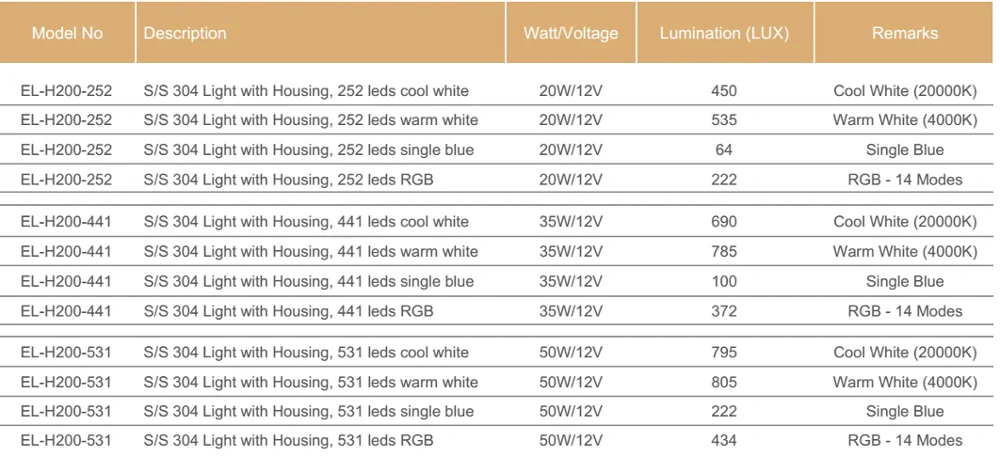Click the Remarks column header
This screenshot has height=456, width=1000.
(905, 33)
